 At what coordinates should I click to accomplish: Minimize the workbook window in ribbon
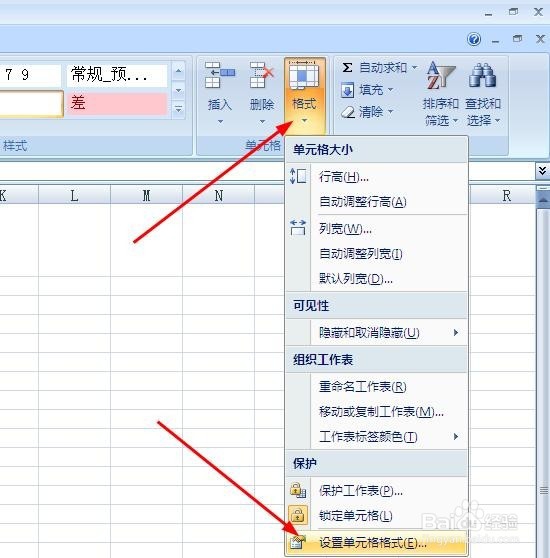[495, 41]
